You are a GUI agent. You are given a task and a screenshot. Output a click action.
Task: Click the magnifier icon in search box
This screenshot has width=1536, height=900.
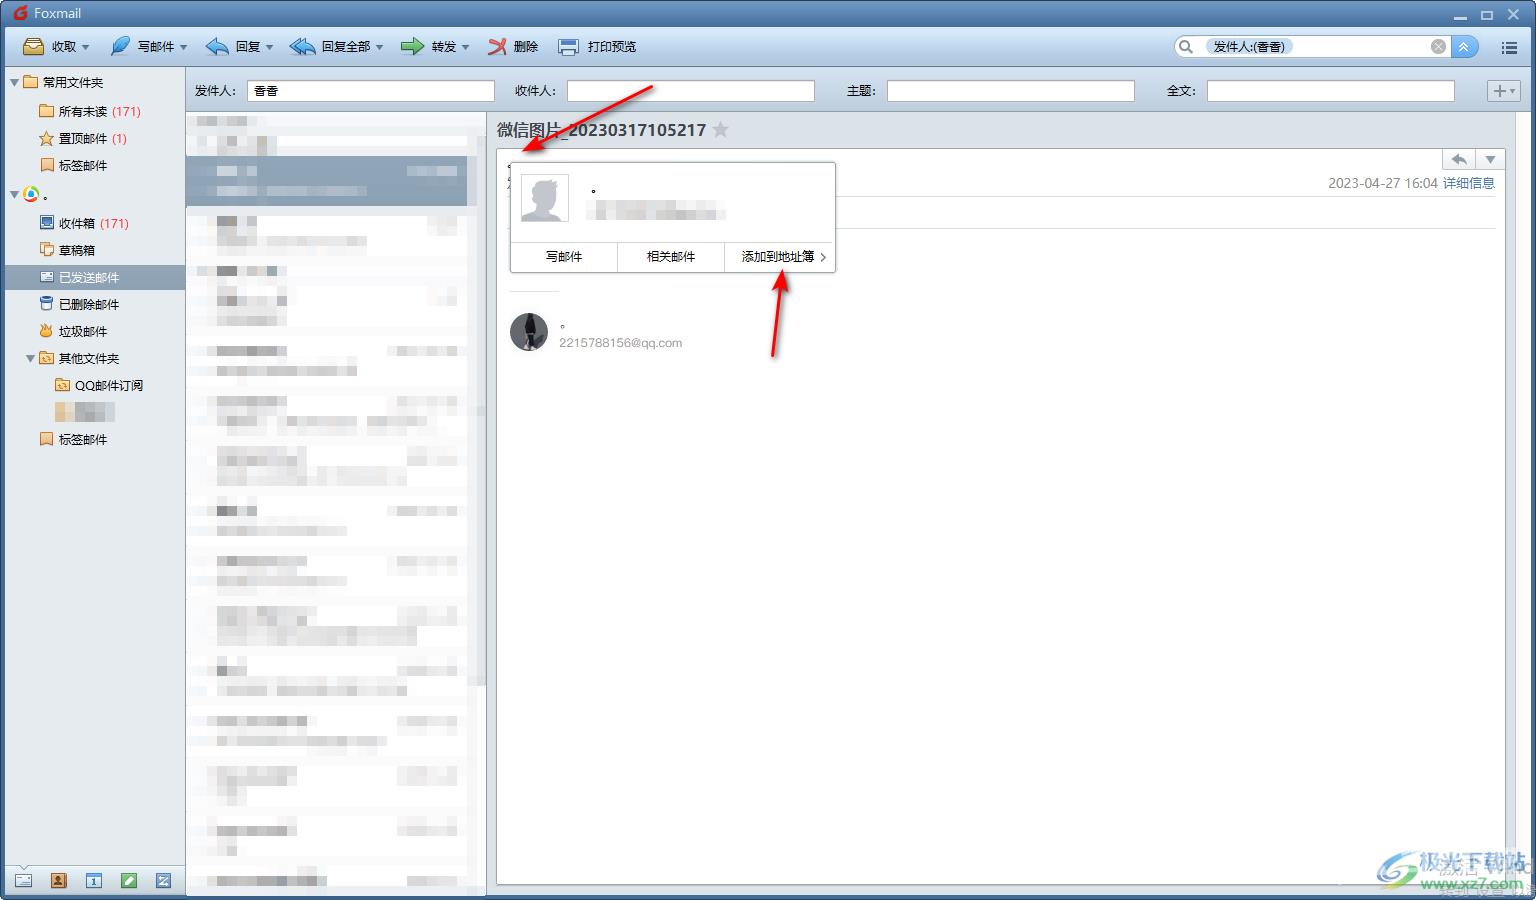click(1186, 46)
